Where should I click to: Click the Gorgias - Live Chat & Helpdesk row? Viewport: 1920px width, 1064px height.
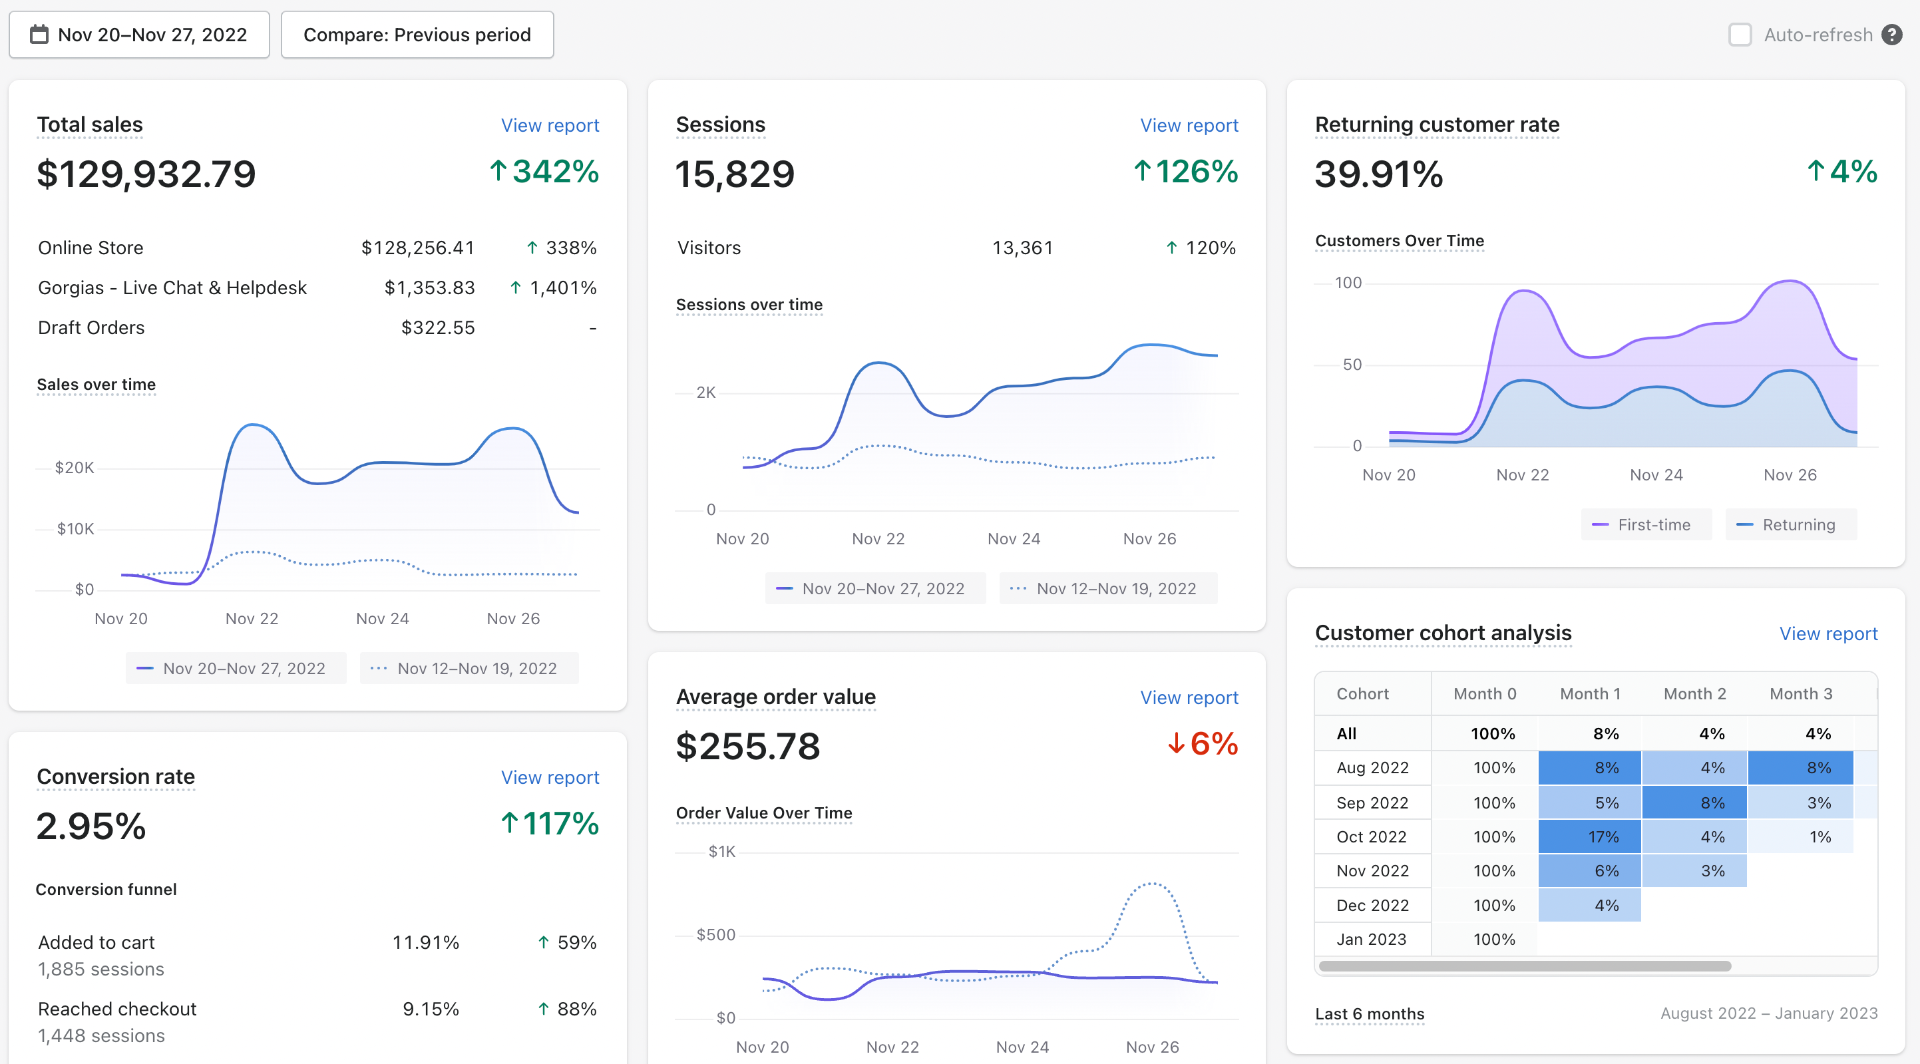(317, 288)
